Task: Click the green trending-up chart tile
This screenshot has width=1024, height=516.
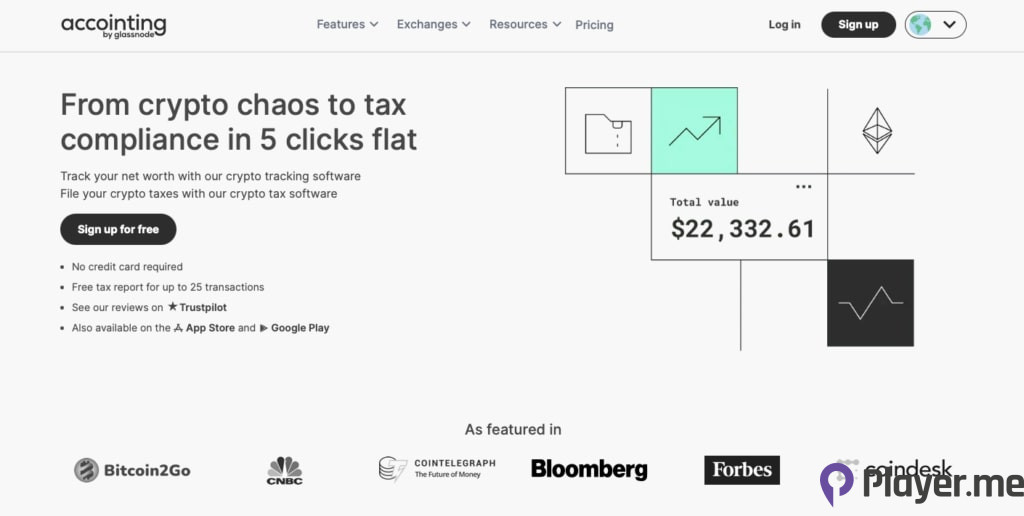Action: click(x=694, y=131)
